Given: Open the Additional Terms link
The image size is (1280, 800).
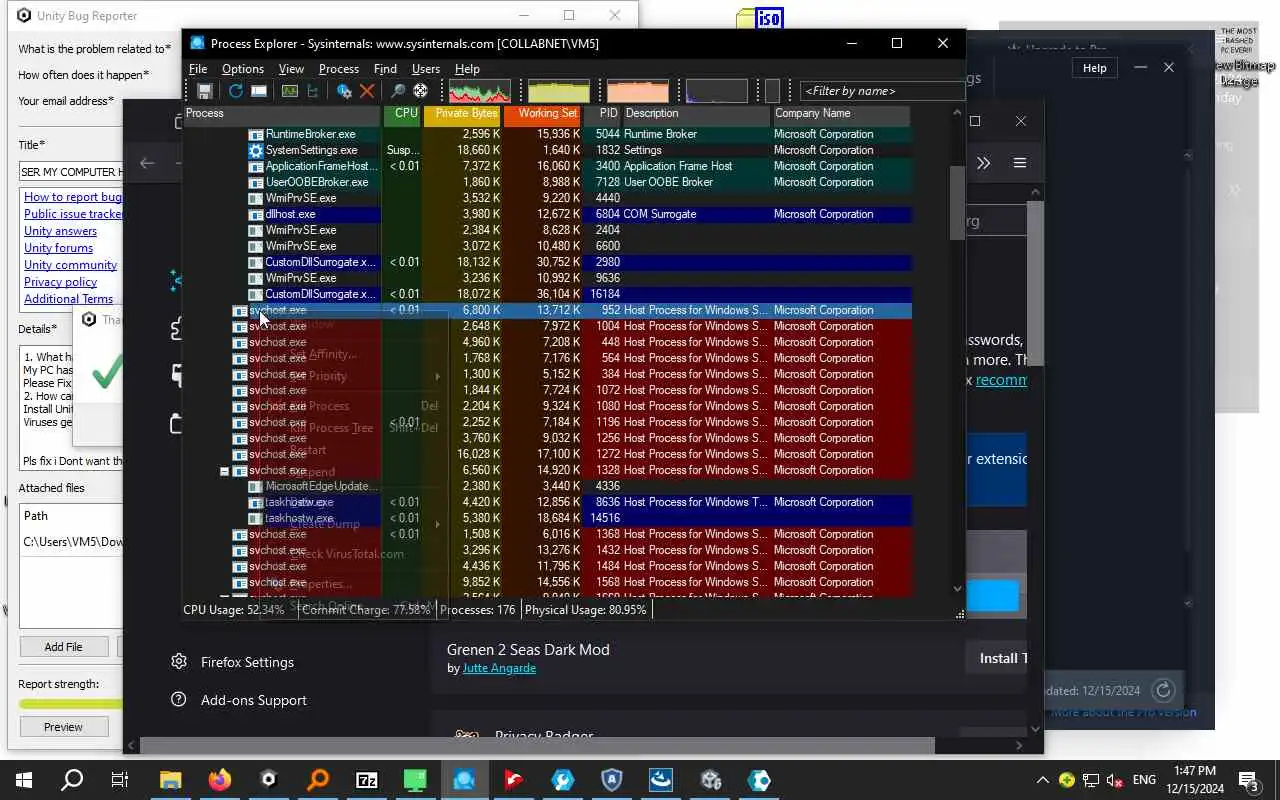Looking at the screenshot, I should pos(68,299).
